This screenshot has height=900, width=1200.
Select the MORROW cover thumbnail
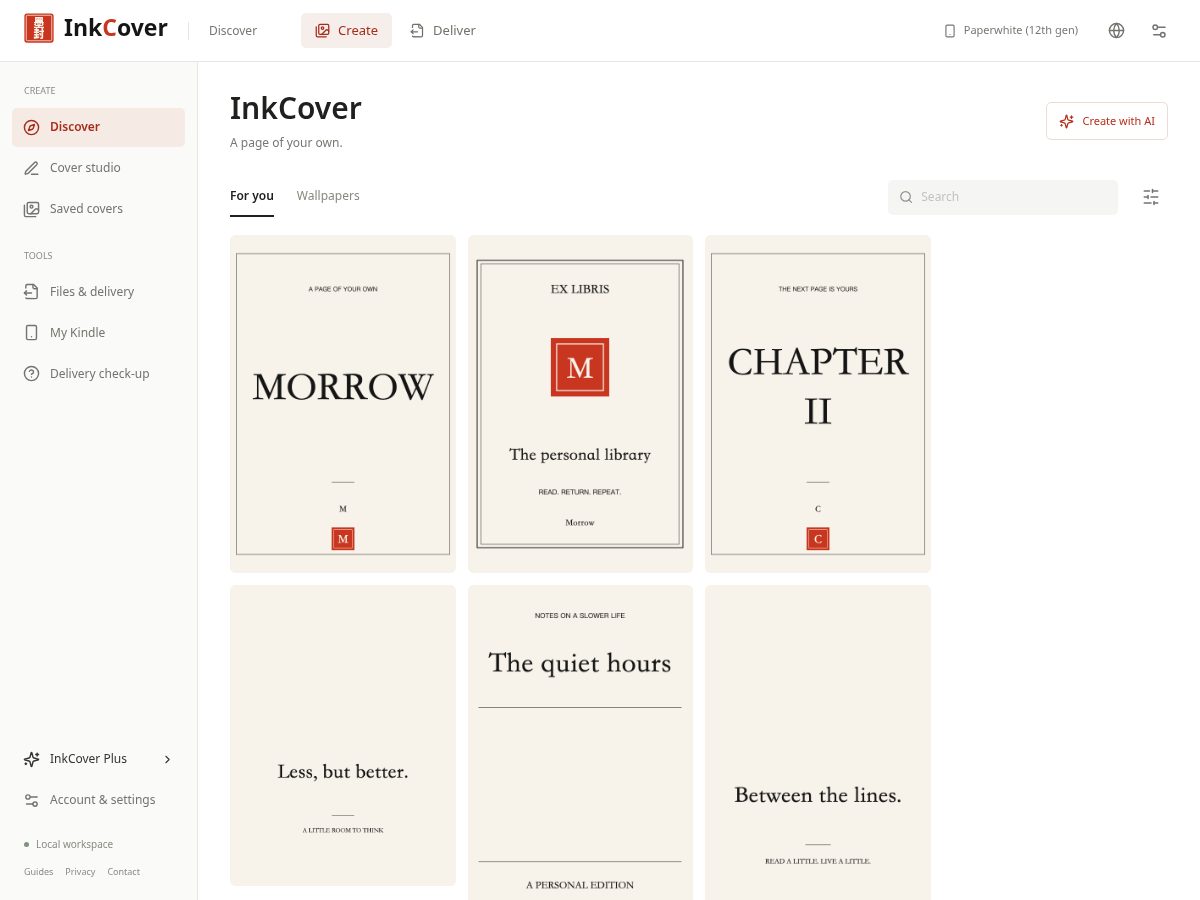(343, 404)
